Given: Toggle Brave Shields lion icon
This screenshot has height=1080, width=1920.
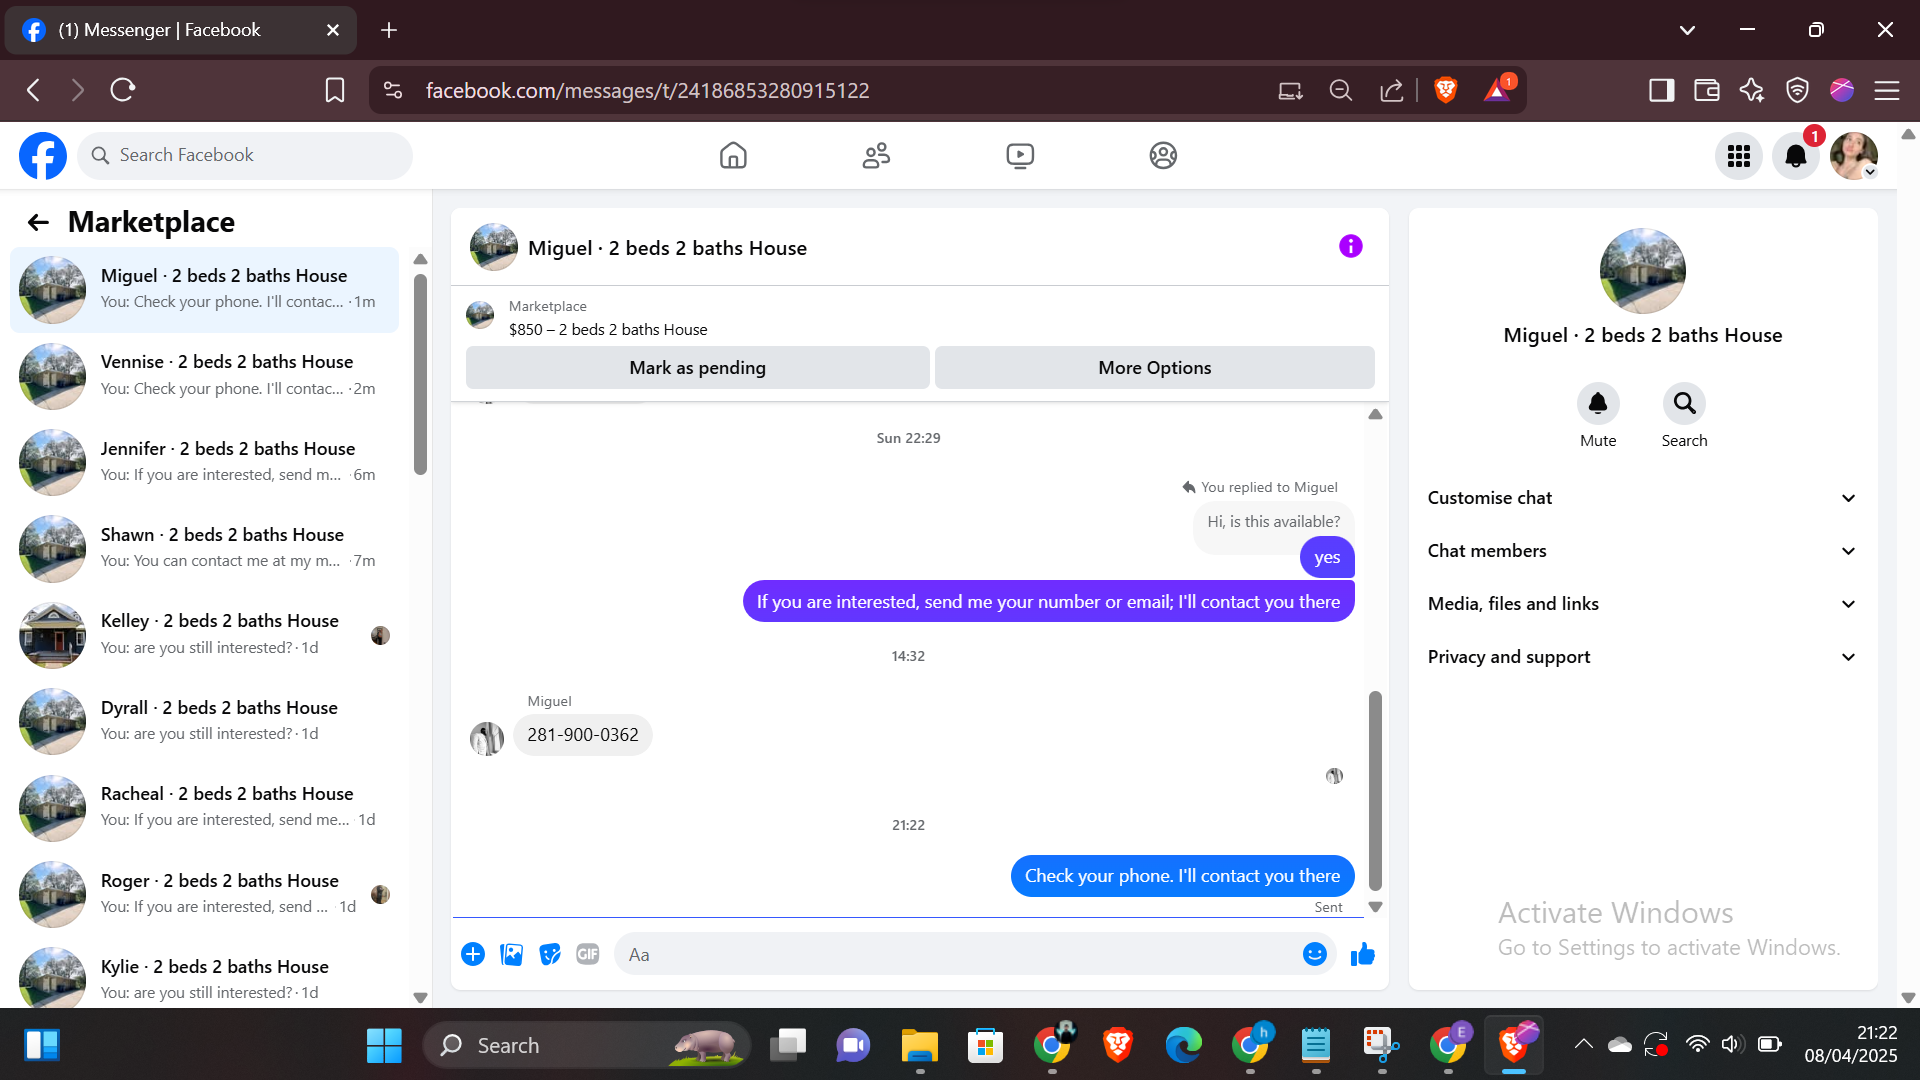Looking at the screenshot, I should point(1445,90).
